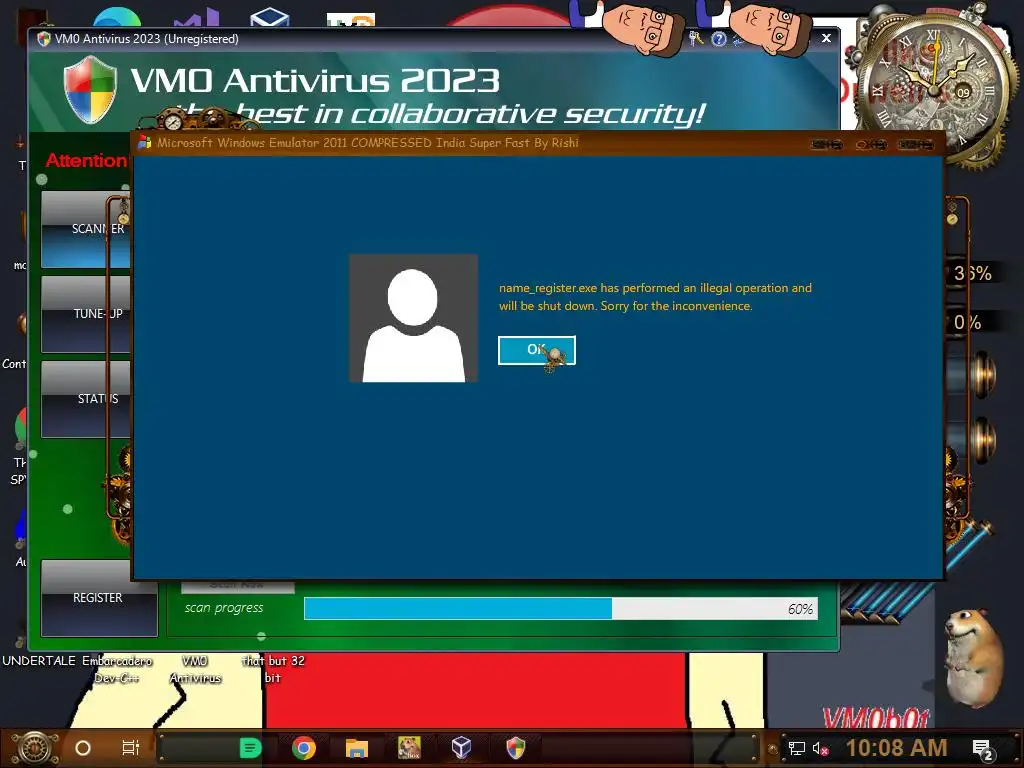Open the green chat app on taskbar

coord(250,748)
